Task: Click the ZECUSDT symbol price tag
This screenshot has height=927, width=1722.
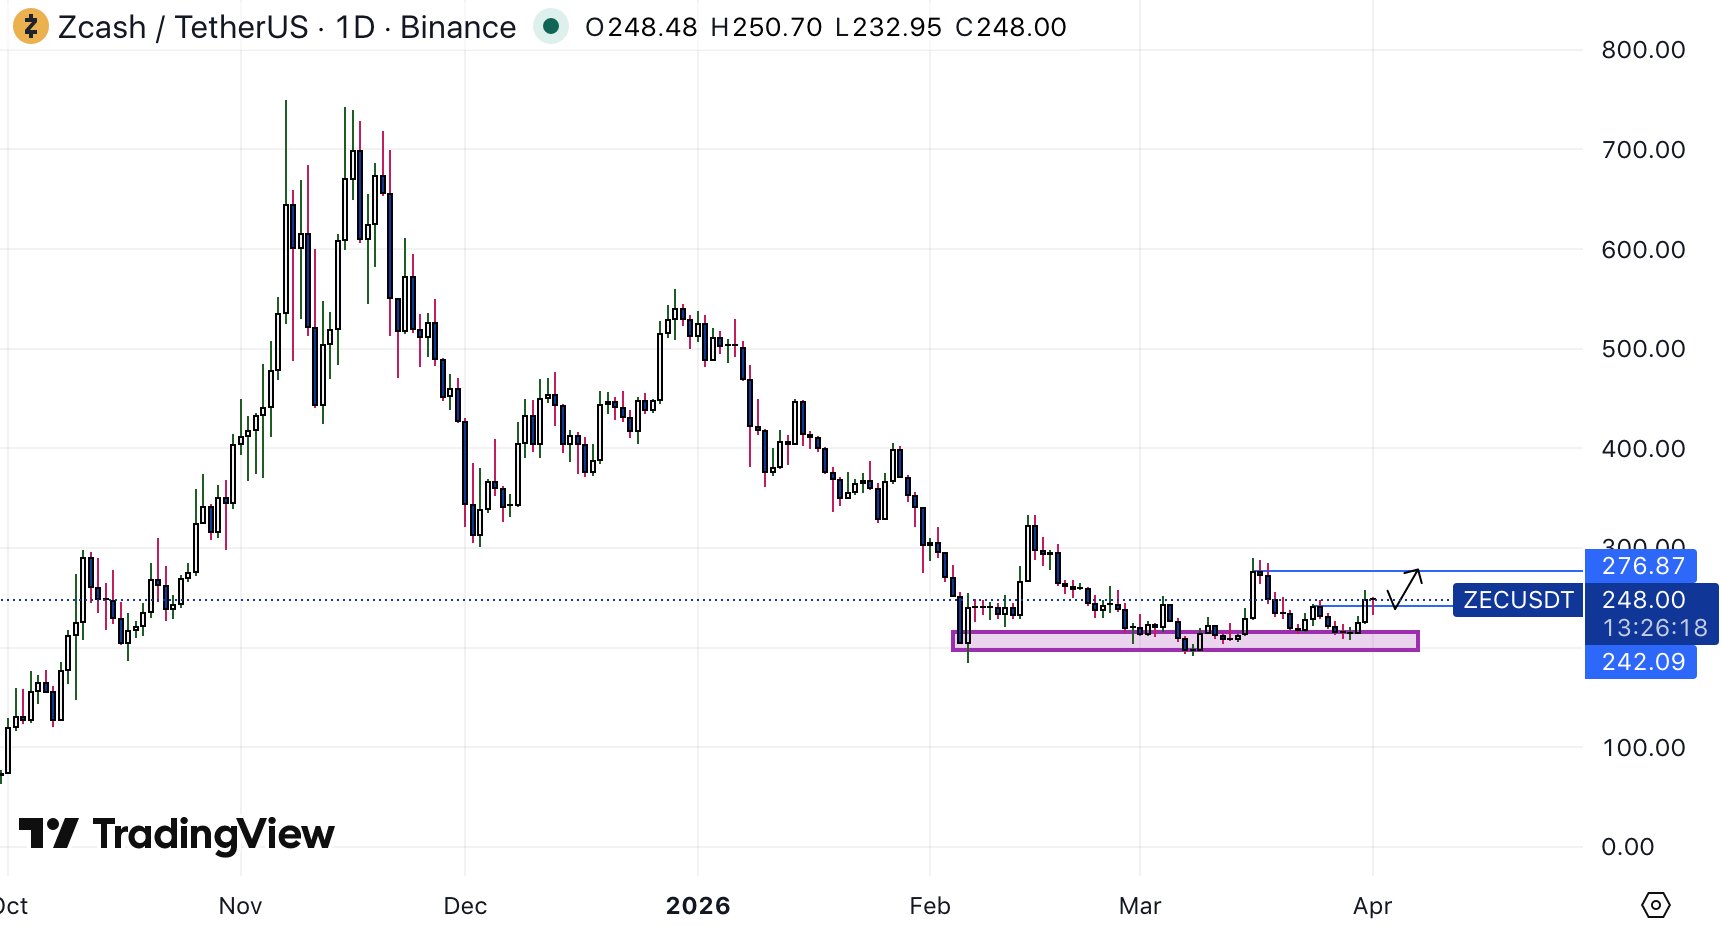Action: [x=1517, y=600]
